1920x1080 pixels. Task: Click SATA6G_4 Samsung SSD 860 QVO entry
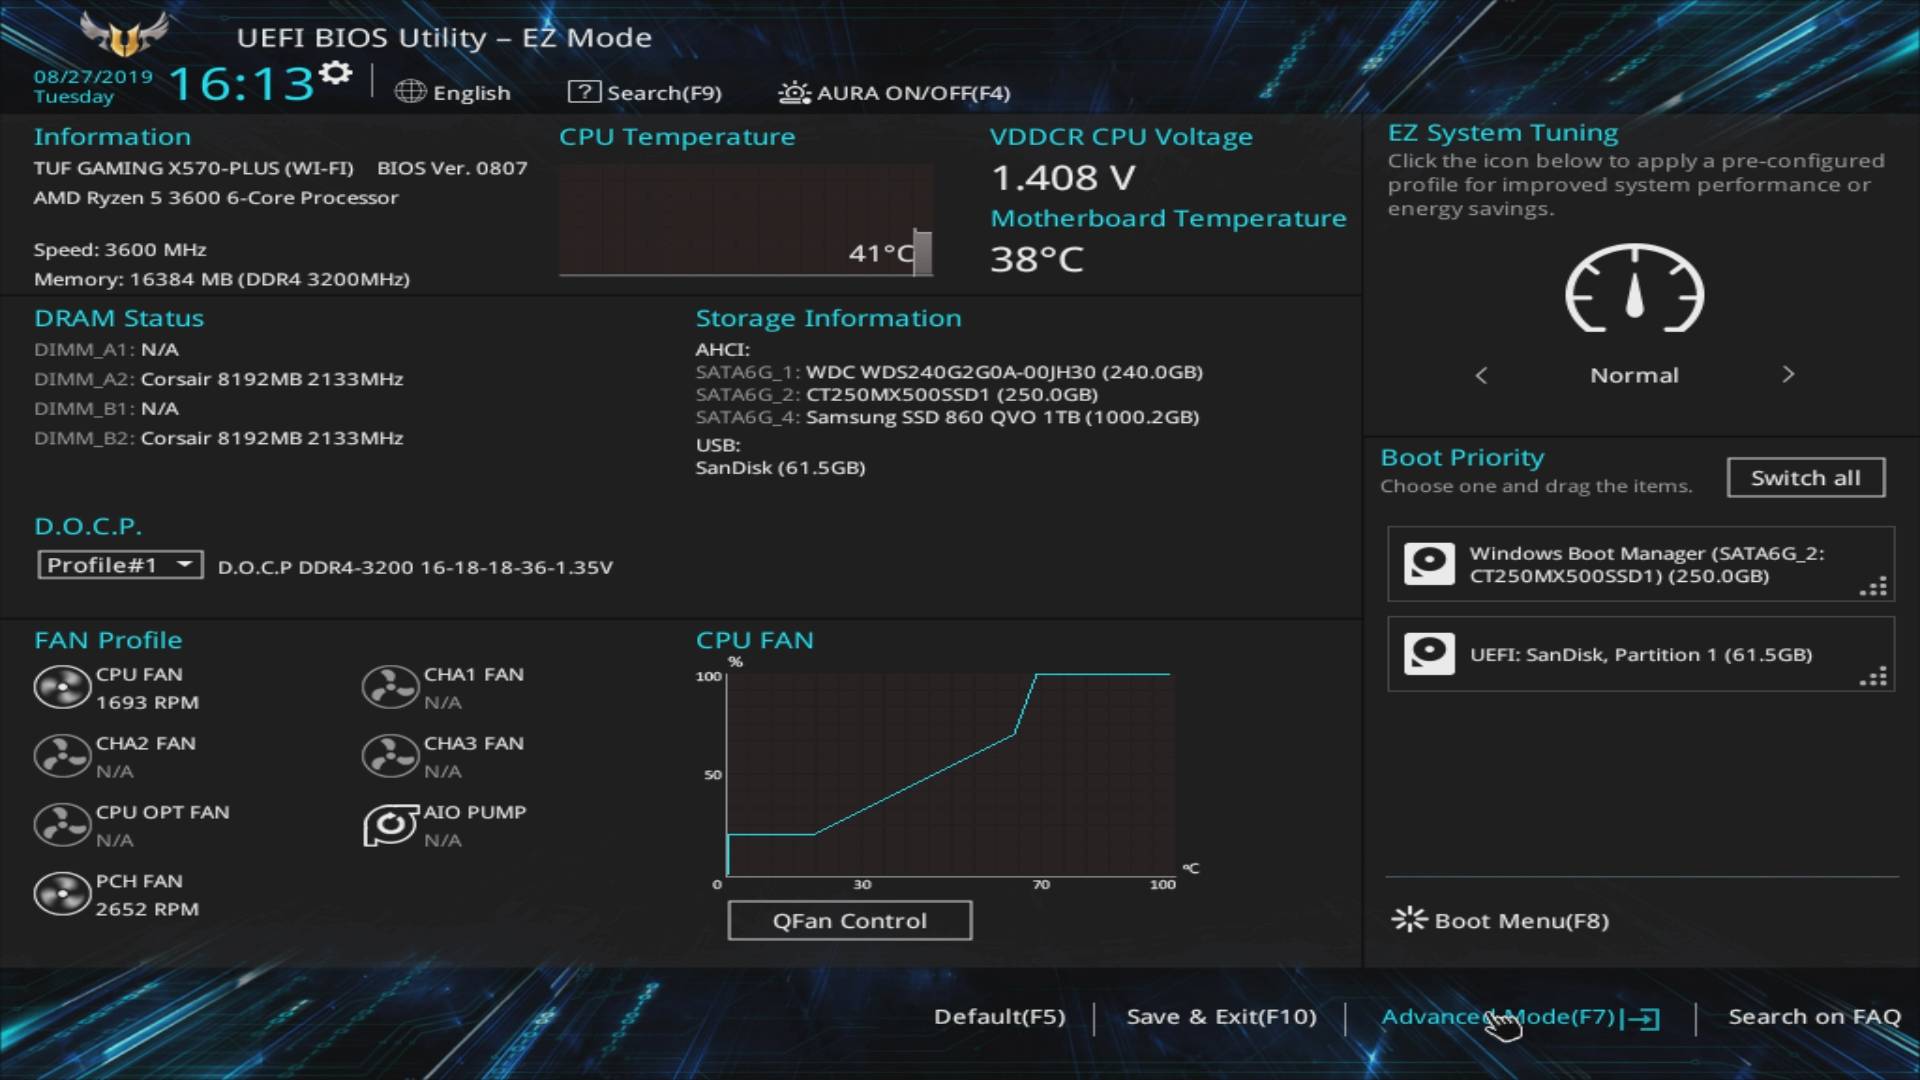coord(947,417)
